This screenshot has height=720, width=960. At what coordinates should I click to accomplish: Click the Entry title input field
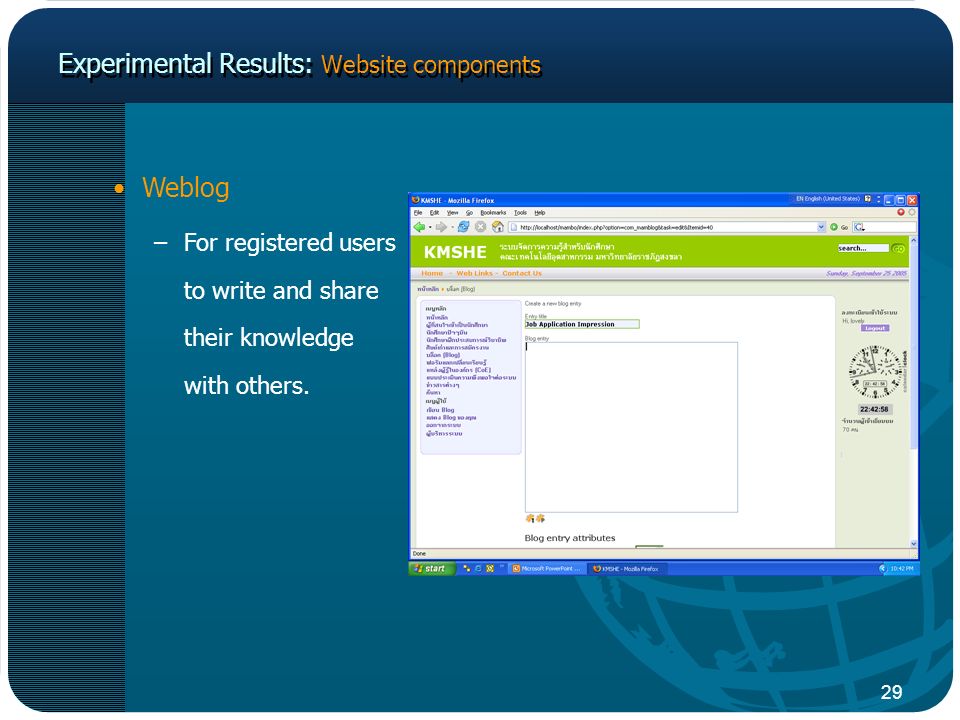(x=582, y=324)
